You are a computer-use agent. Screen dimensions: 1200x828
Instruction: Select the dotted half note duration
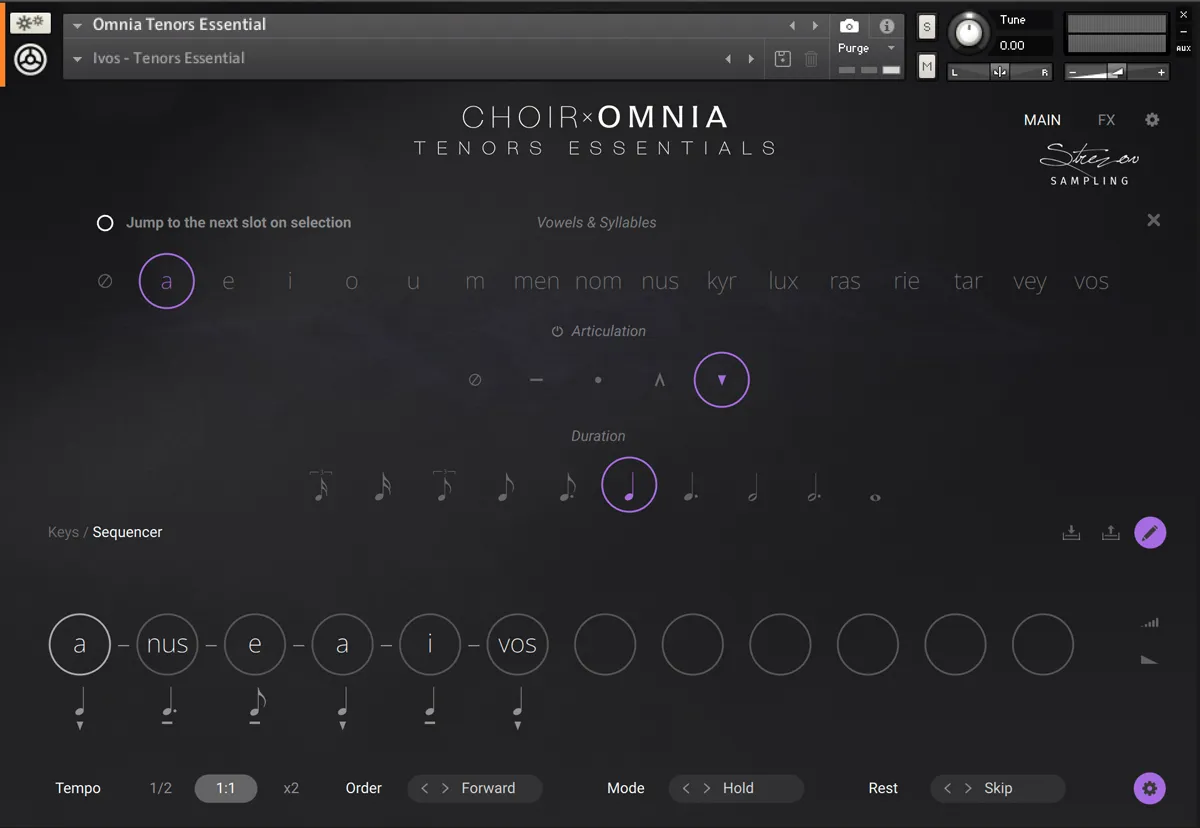tap(815, 486)
